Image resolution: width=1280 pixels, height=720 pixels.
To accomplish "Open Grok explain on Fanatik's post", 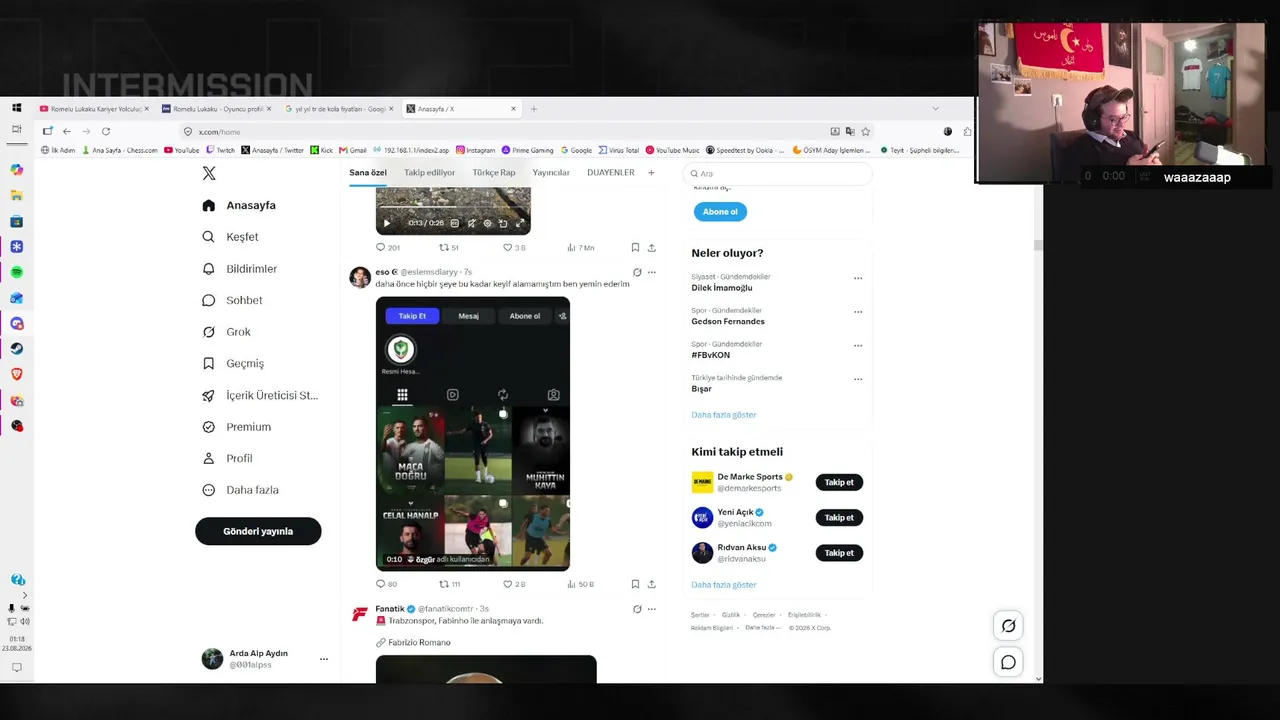I will pyautogui.click(x=637, y=608).
